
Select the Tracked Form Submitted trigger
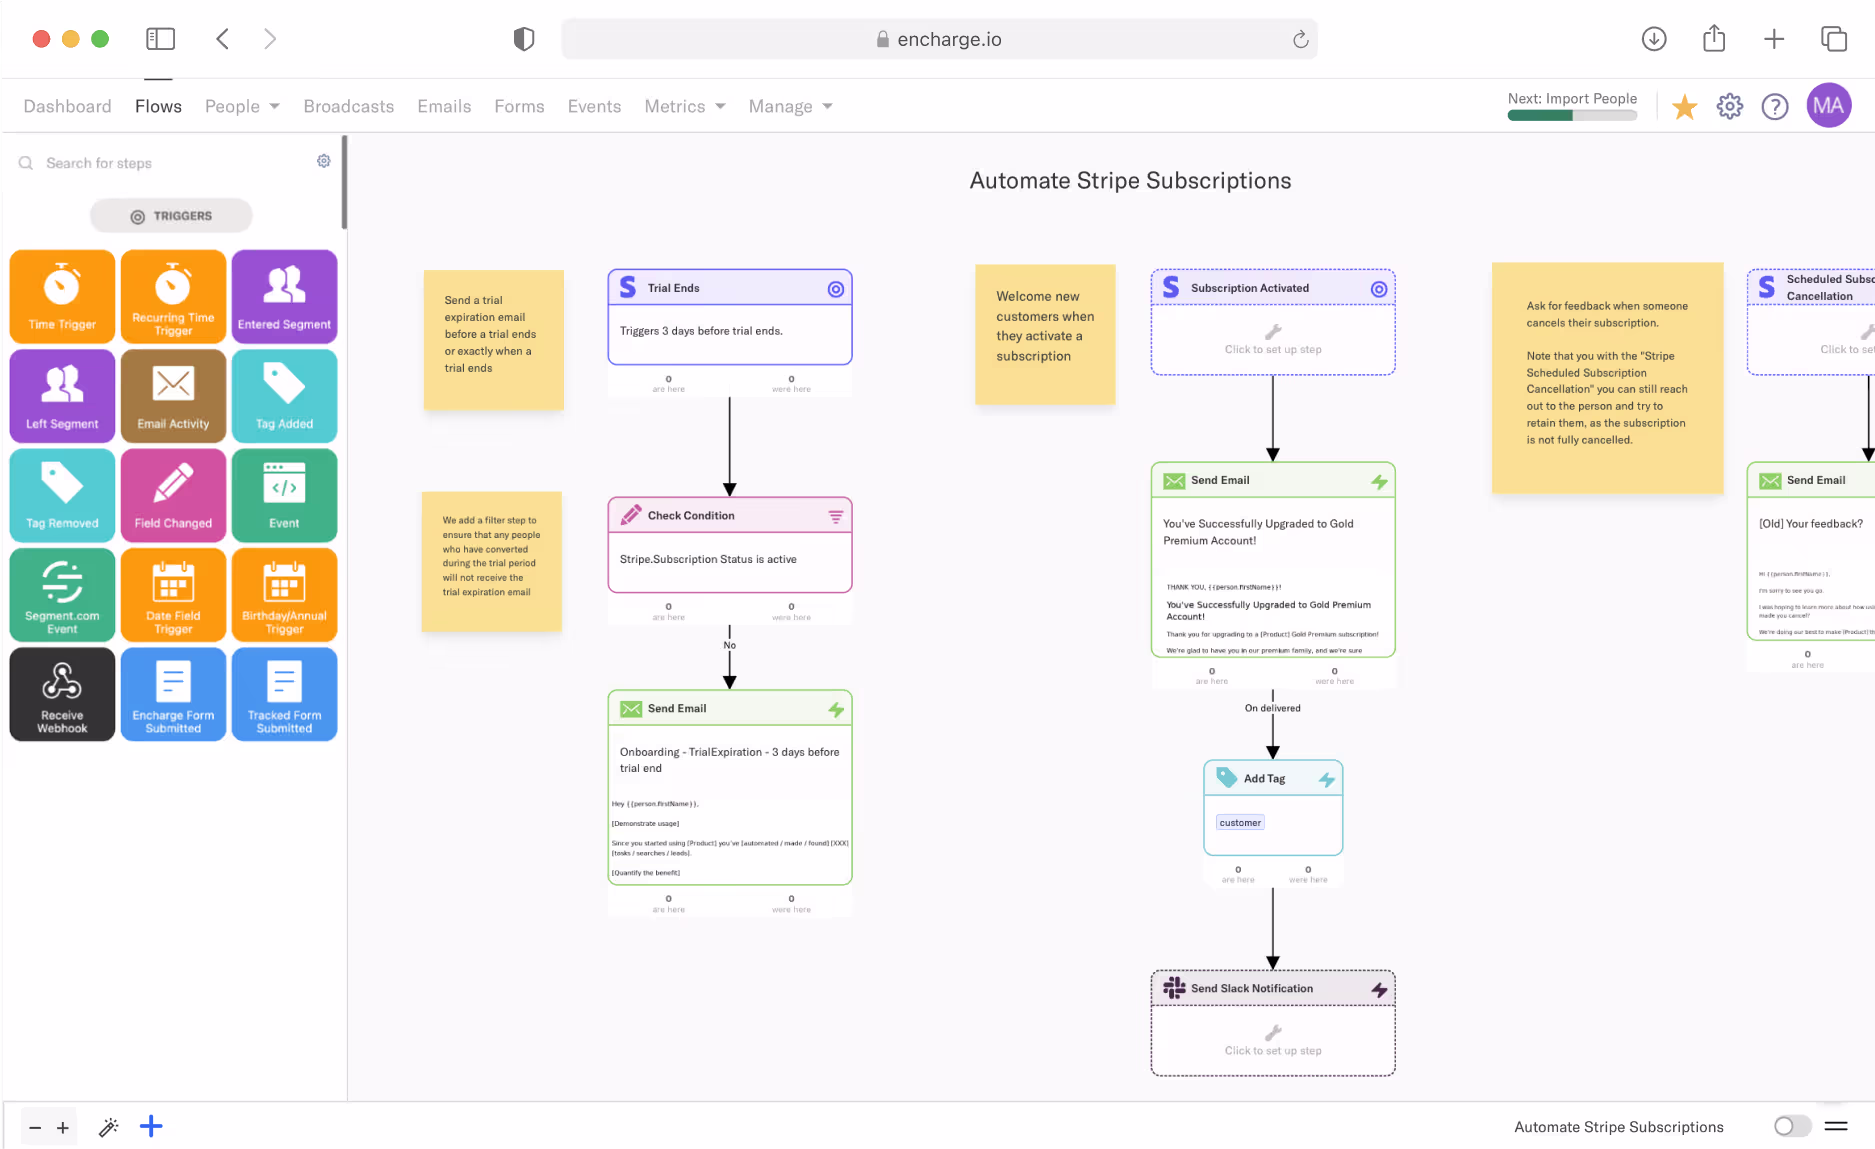coord(284,694)
